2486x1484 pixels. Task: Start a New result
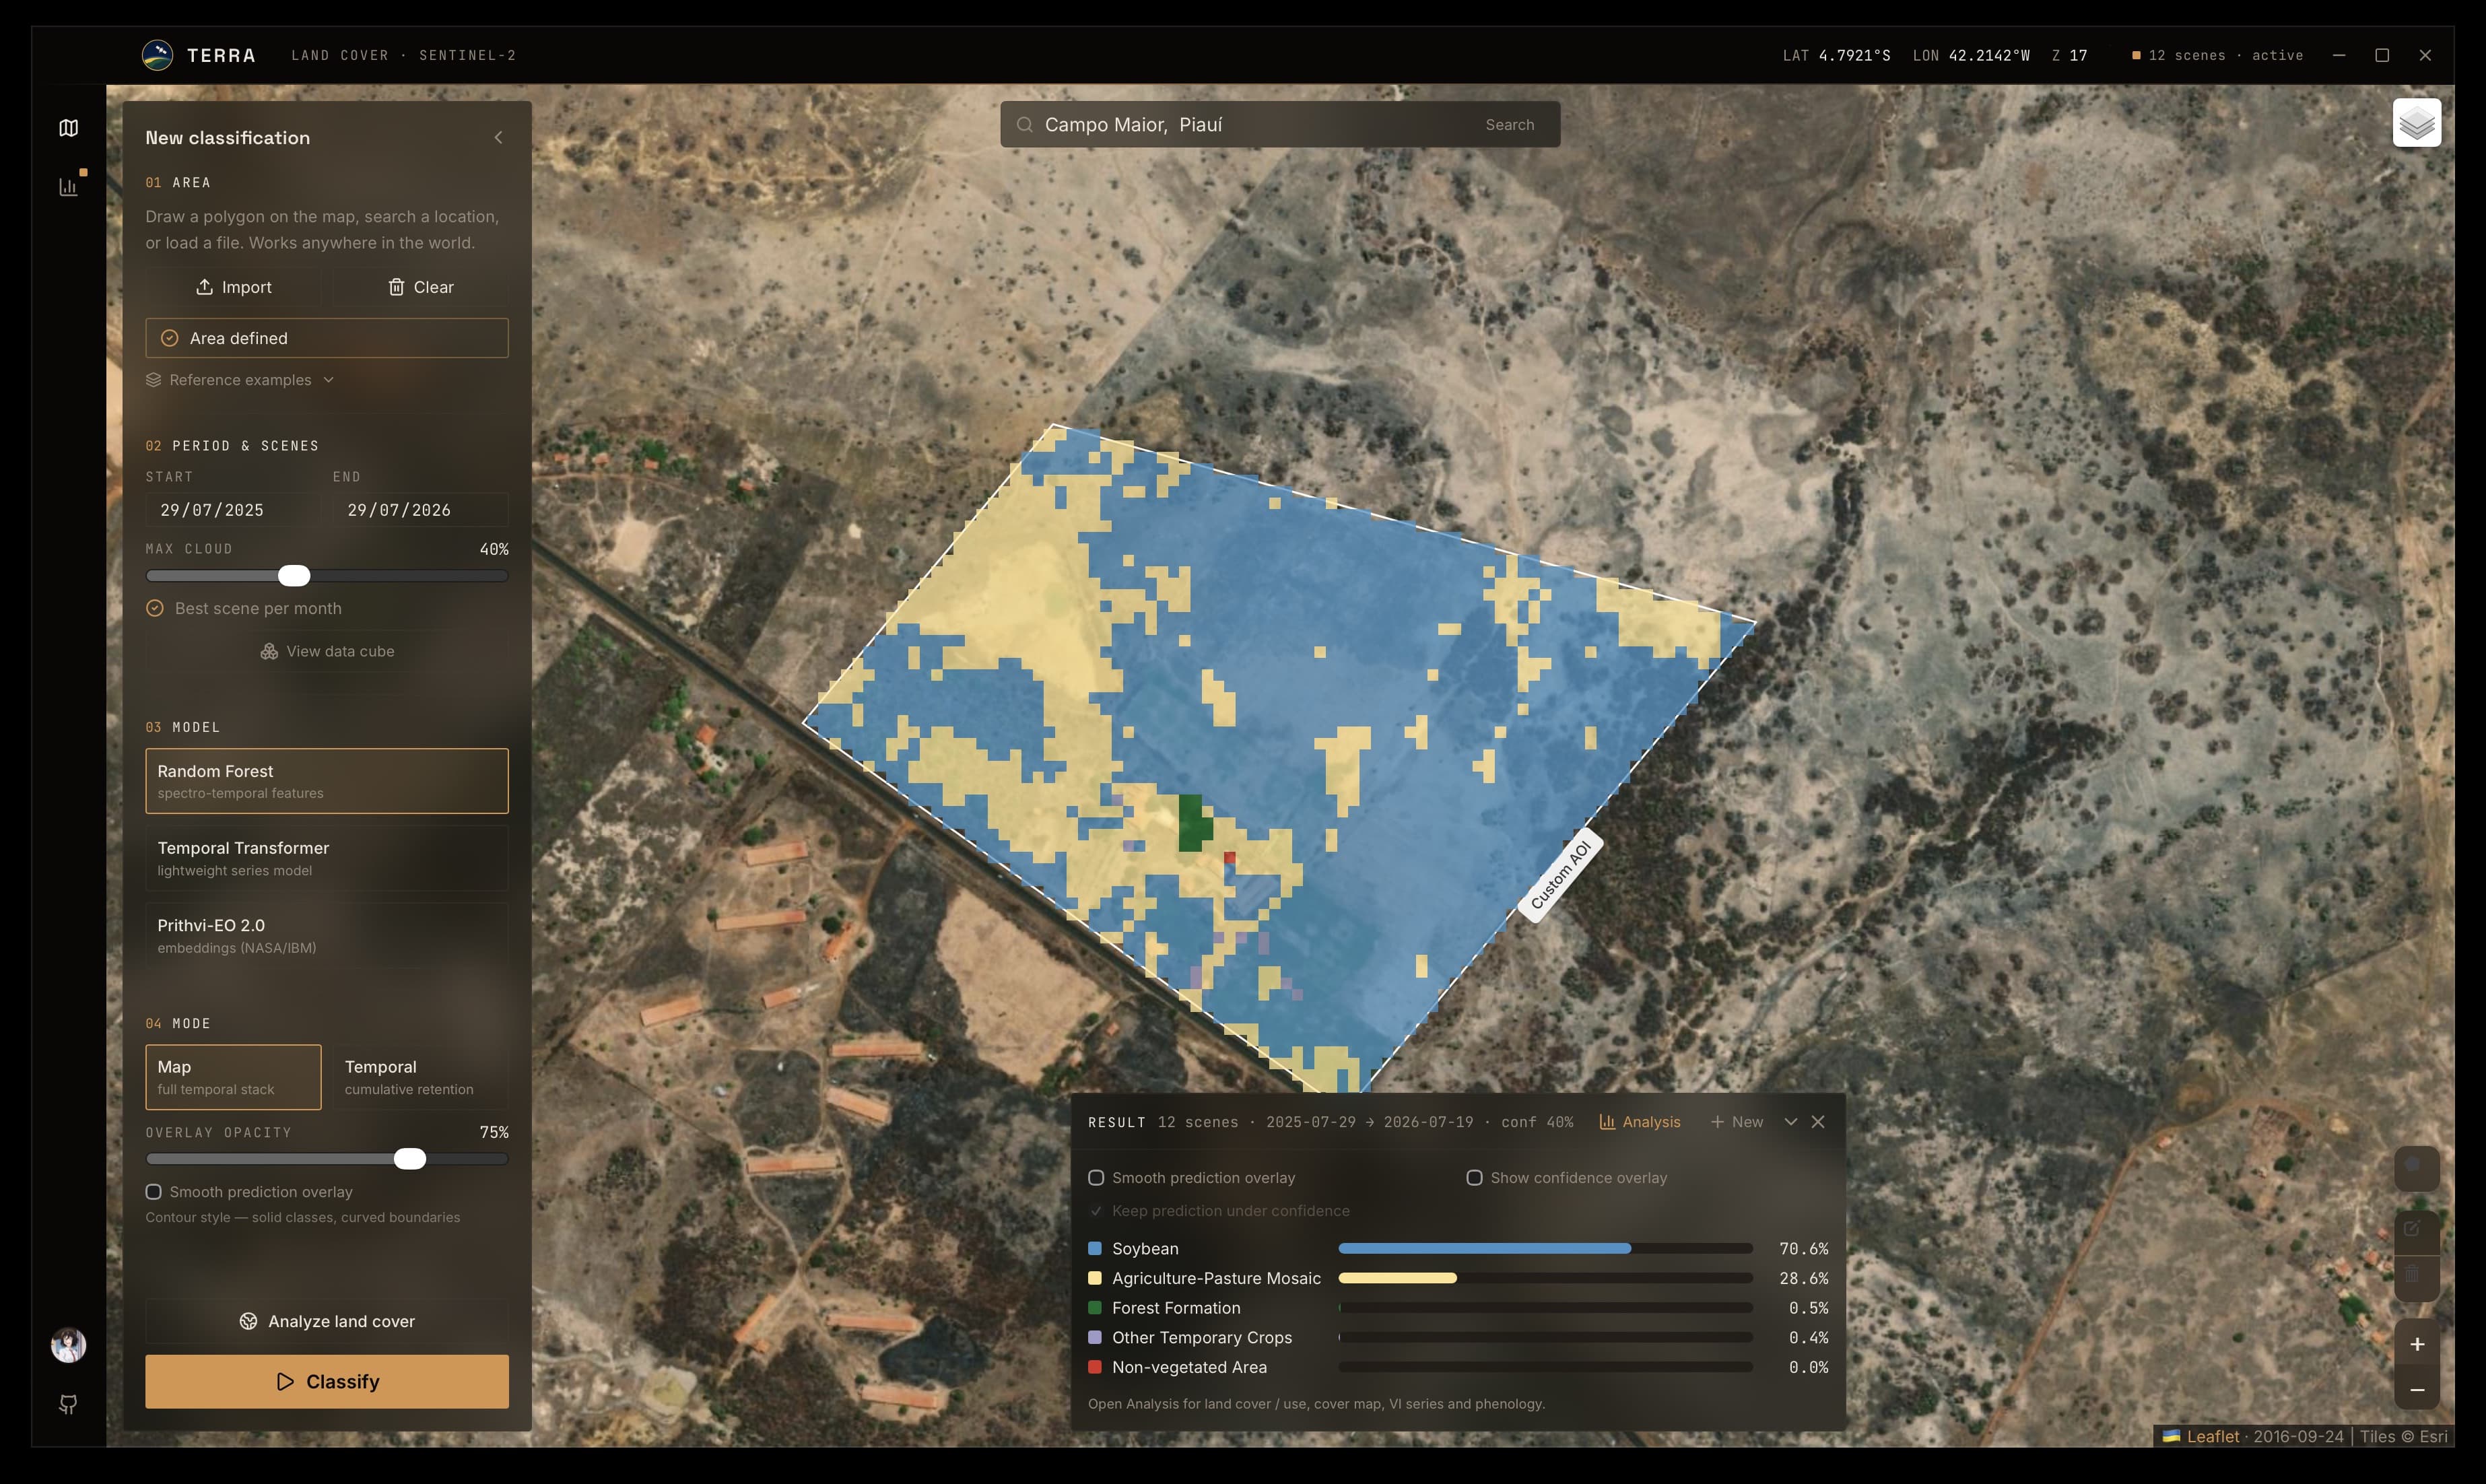click(1737, 1122)
